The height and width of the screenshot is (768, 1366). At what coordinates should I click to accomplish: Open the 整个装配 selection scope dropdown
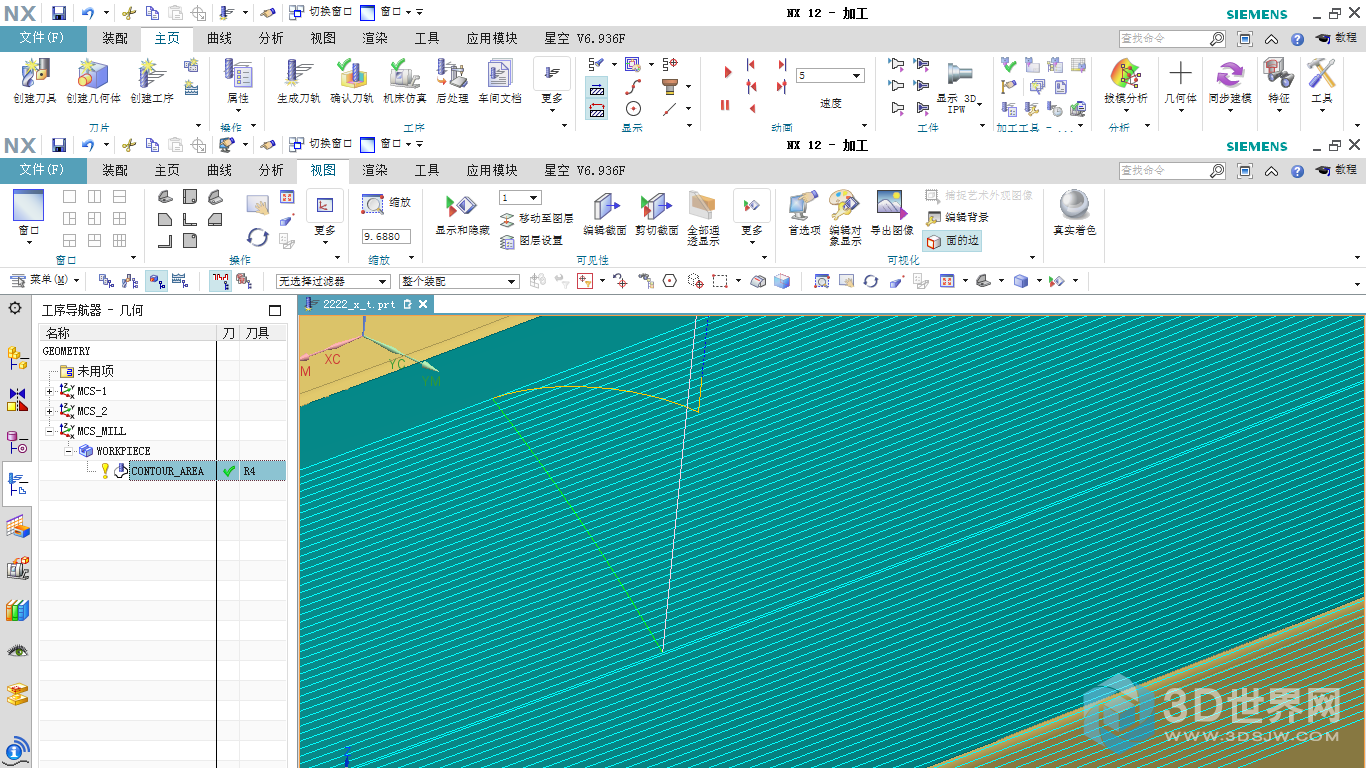point(512,282)
